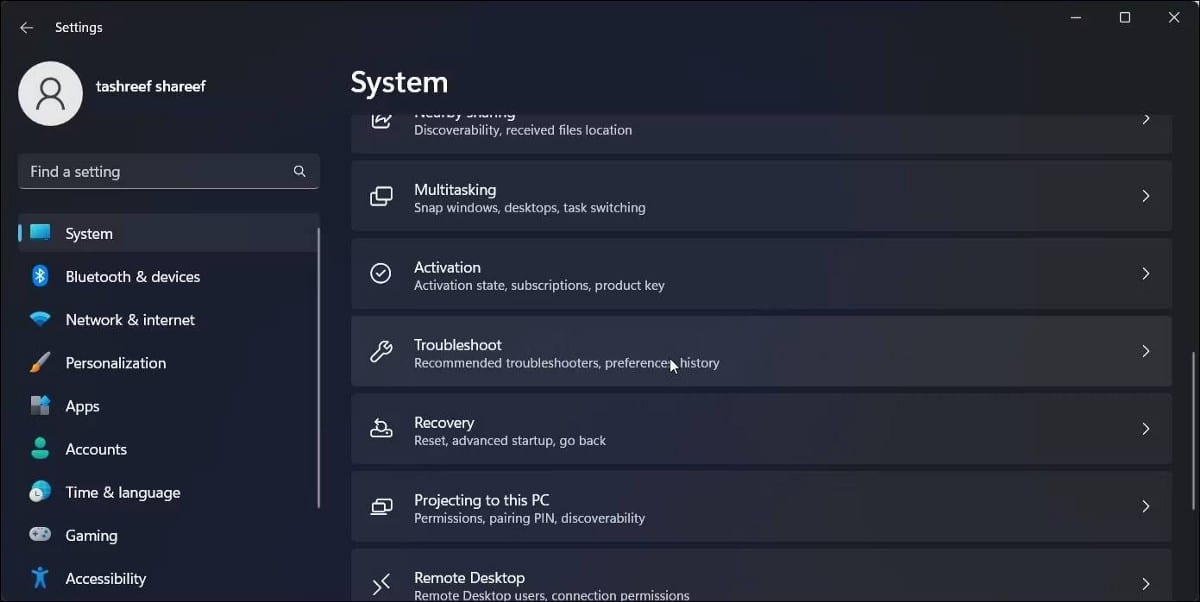Open Personalization via its brush icon
1200x602 pixels.
tap(38, 362)
